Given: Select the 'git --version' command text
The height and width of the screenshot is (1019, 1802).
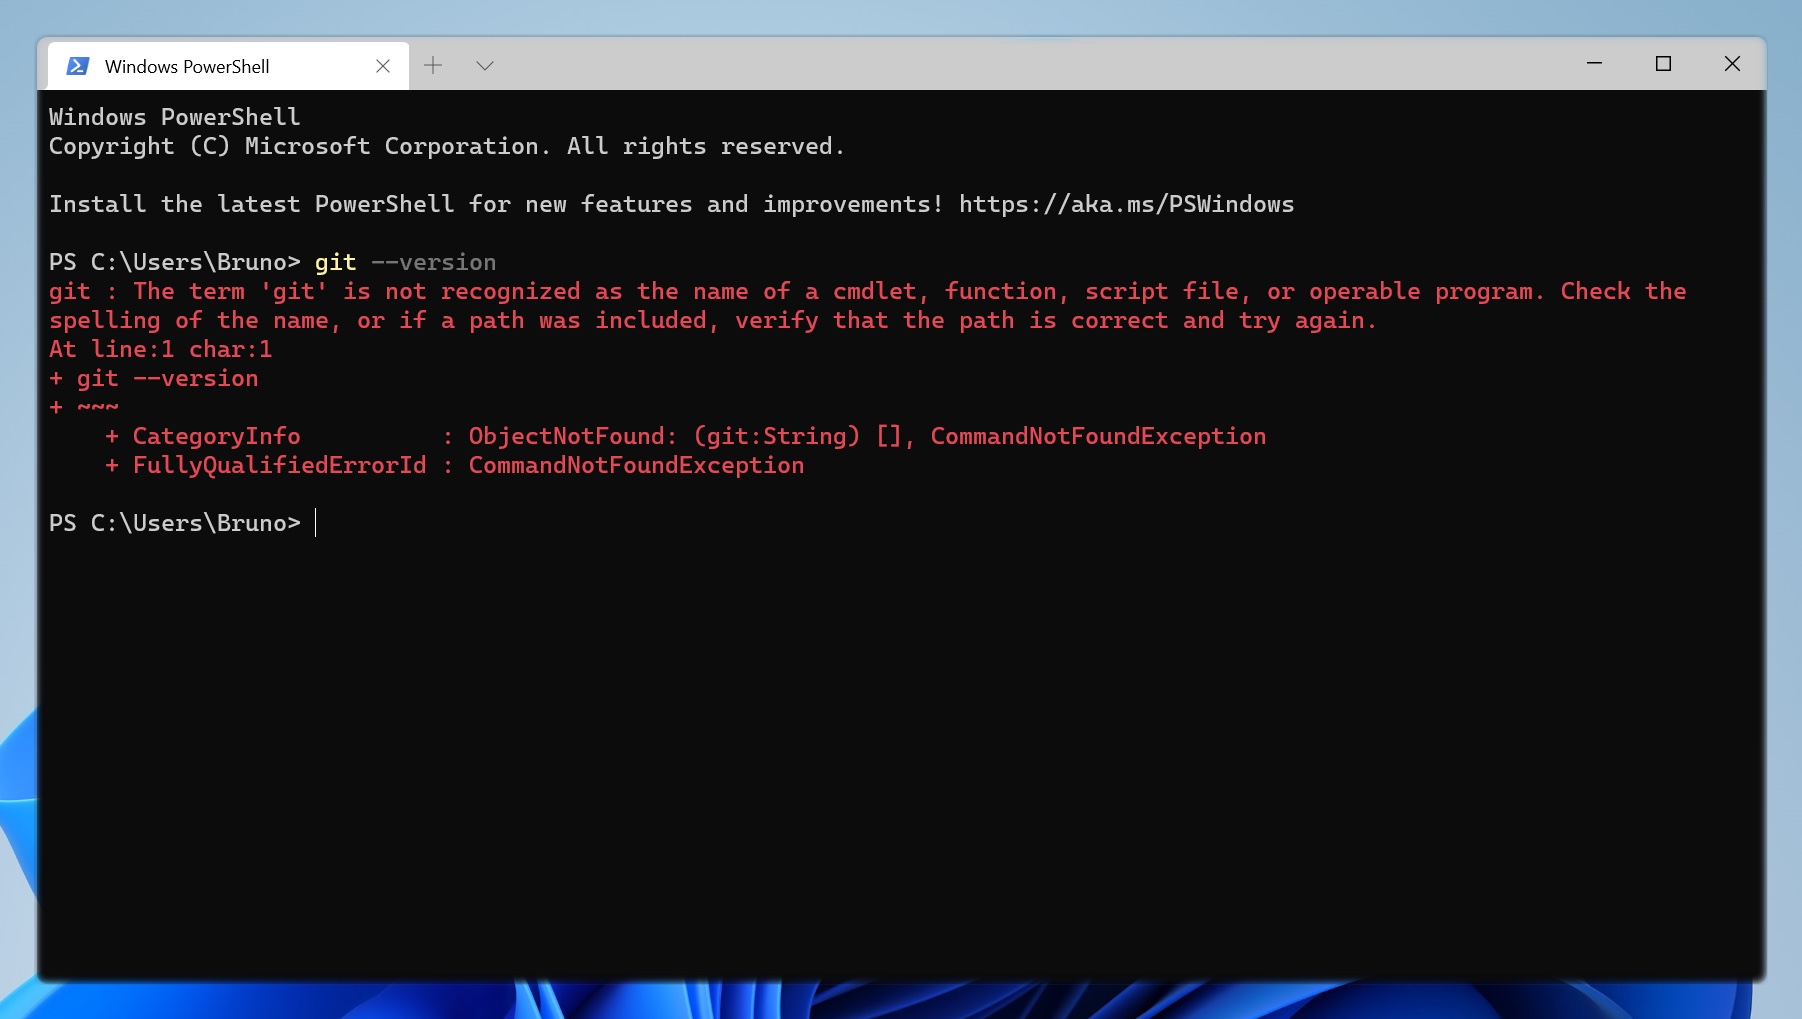Looking at the screenshot, I should 405,262.
